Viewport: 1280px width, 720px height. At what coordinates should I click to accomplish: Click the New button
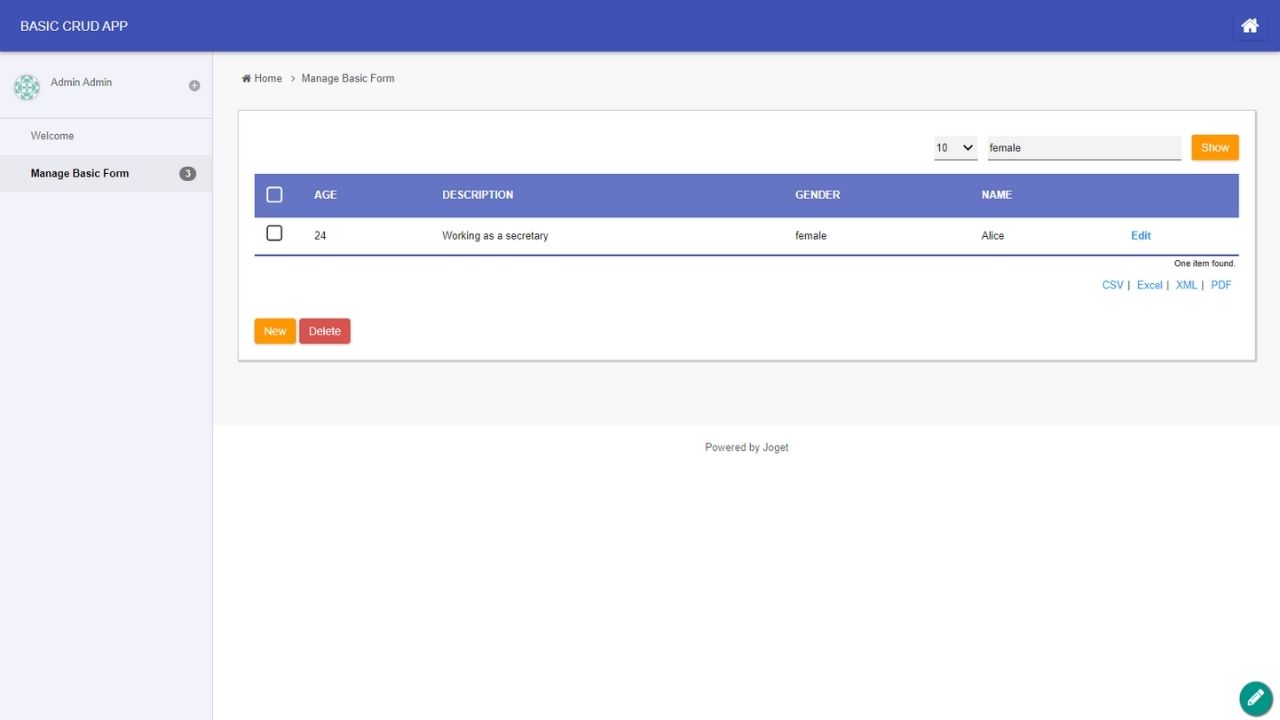click(x=275, y=331)
